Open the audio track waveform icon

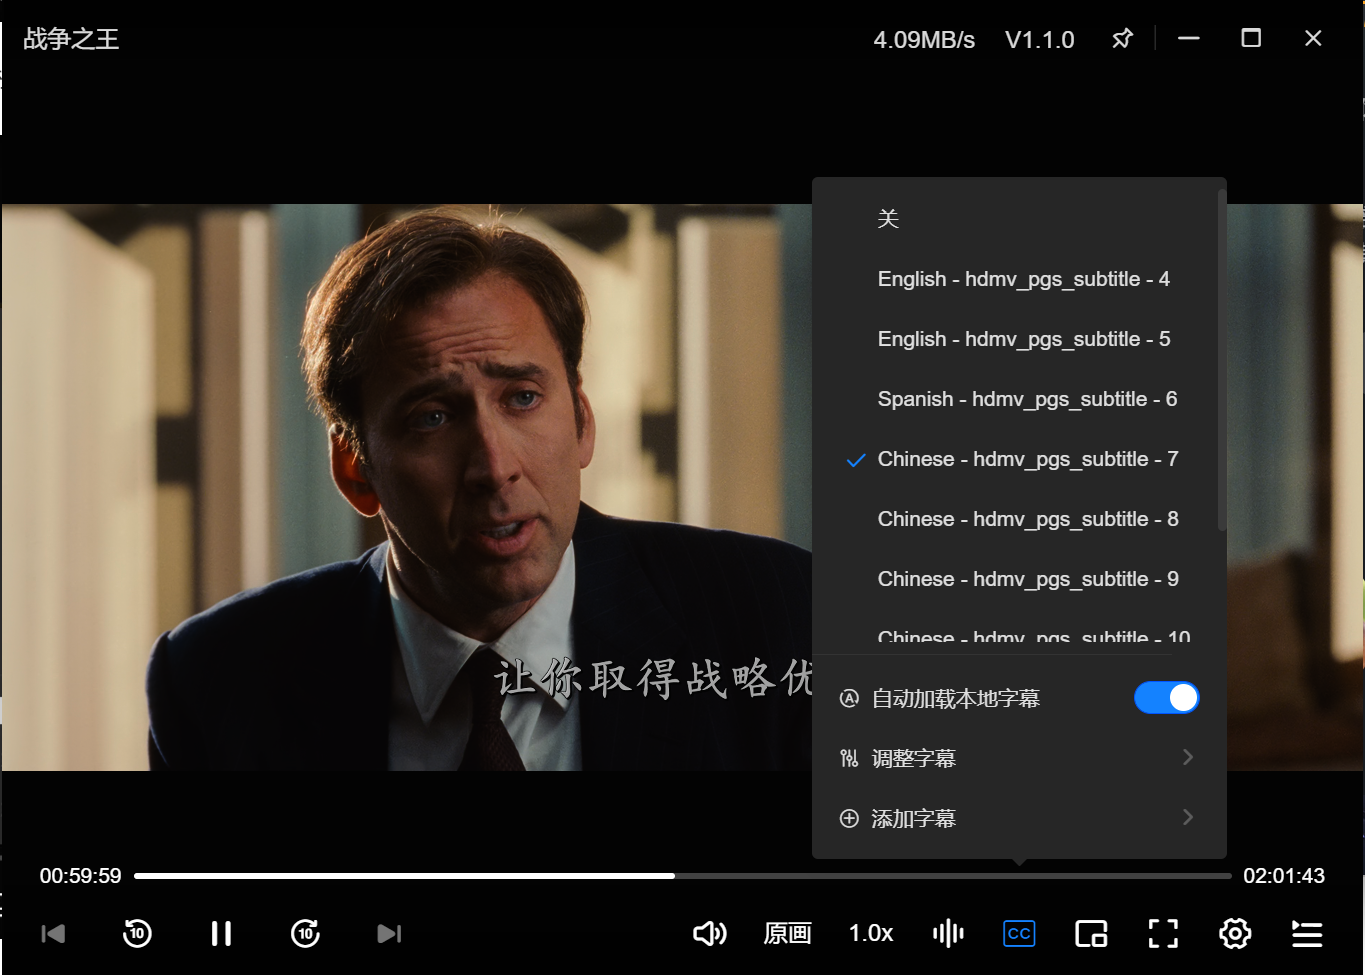(x=948, y=934)
